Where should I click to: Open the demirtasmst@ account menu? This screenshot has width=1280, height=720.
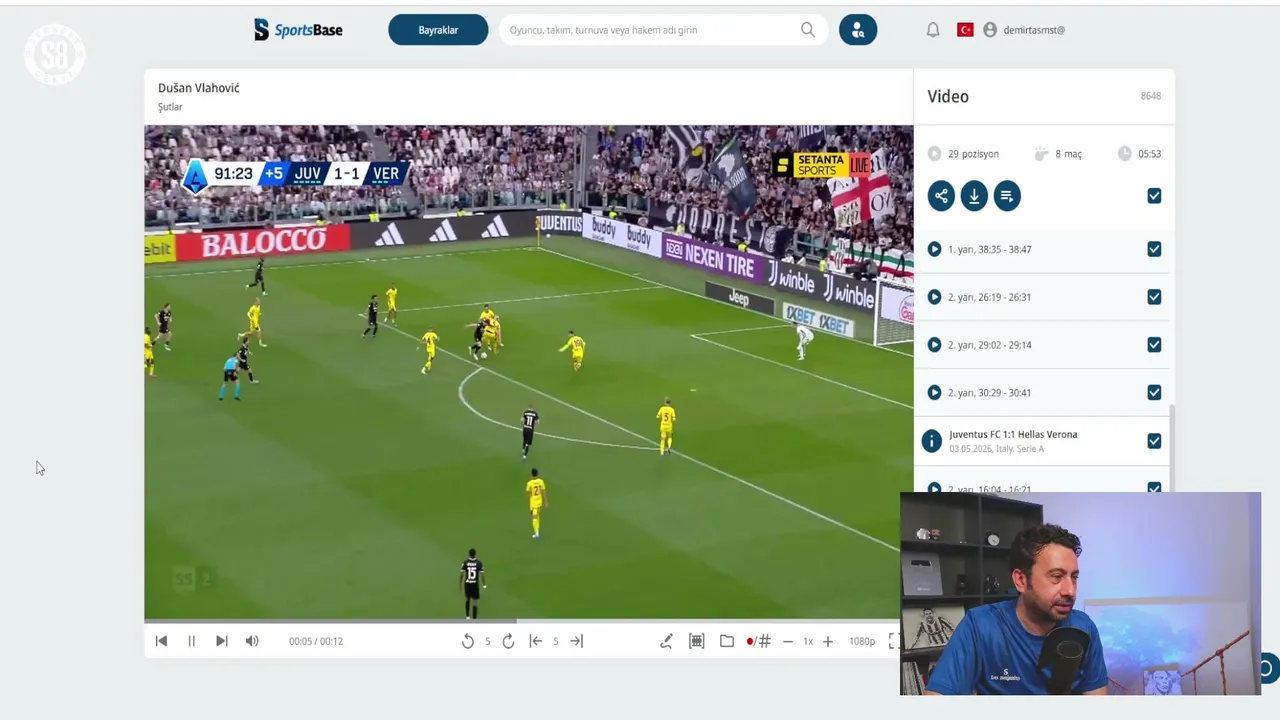click(1034, 30)
